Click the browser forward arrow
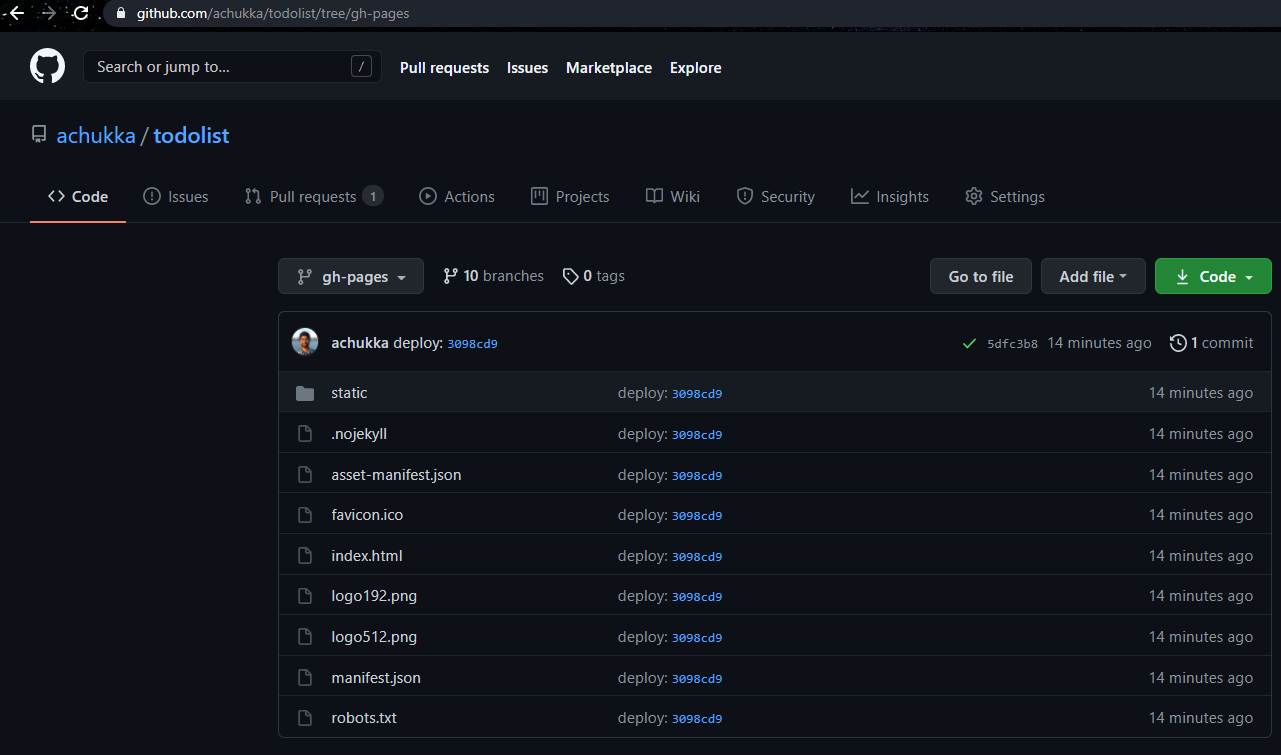 [x=48, y=13]
